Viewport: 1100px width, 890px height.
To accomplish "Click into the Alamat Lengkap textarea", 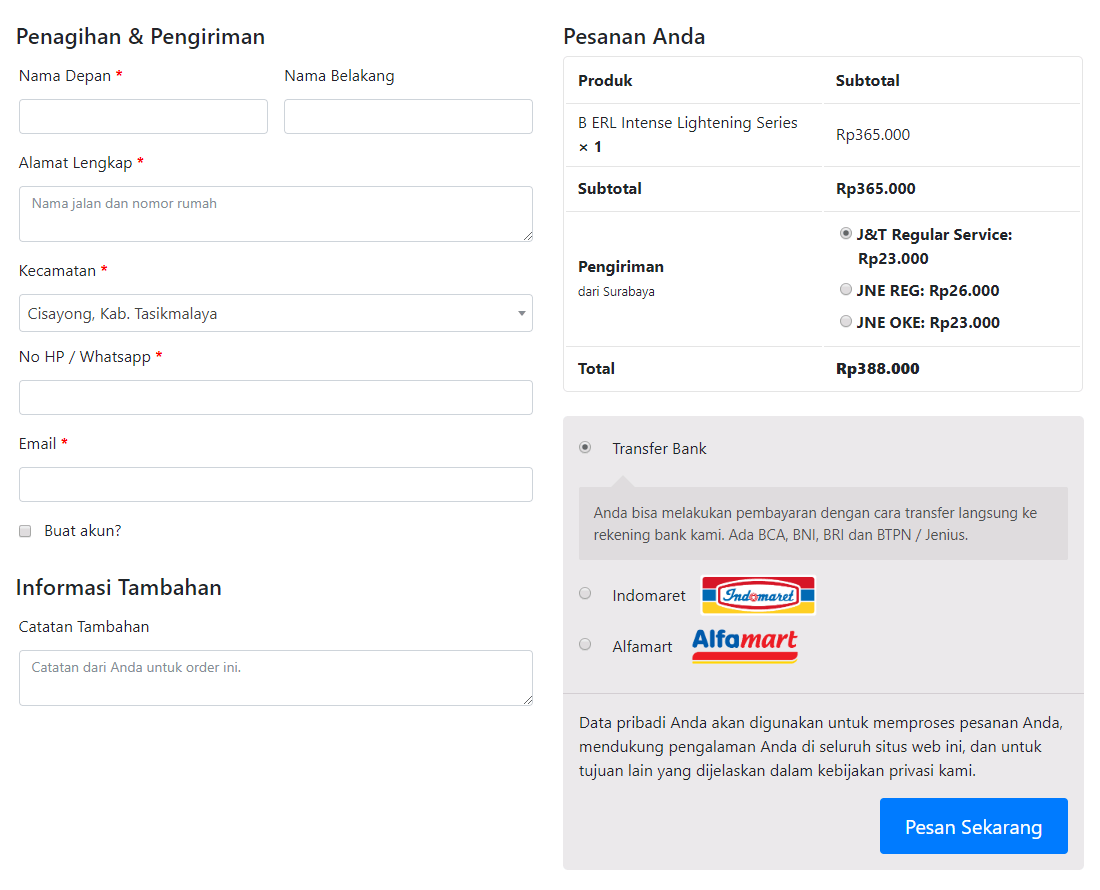I will click(275, 213).
